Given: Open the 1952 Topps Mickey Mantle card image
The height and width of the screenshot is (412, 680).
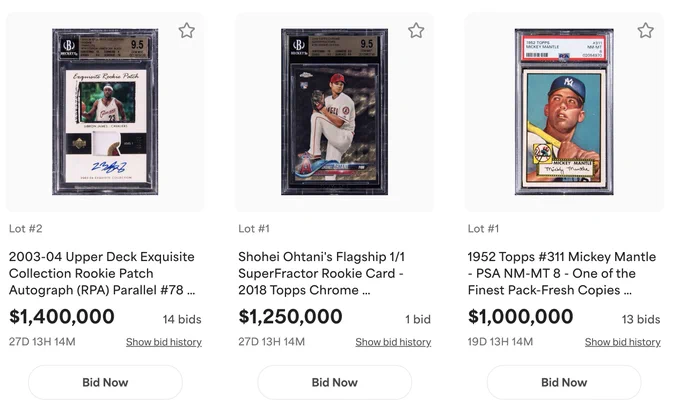Looking at the screenshot, I should [x=564, y=112].
